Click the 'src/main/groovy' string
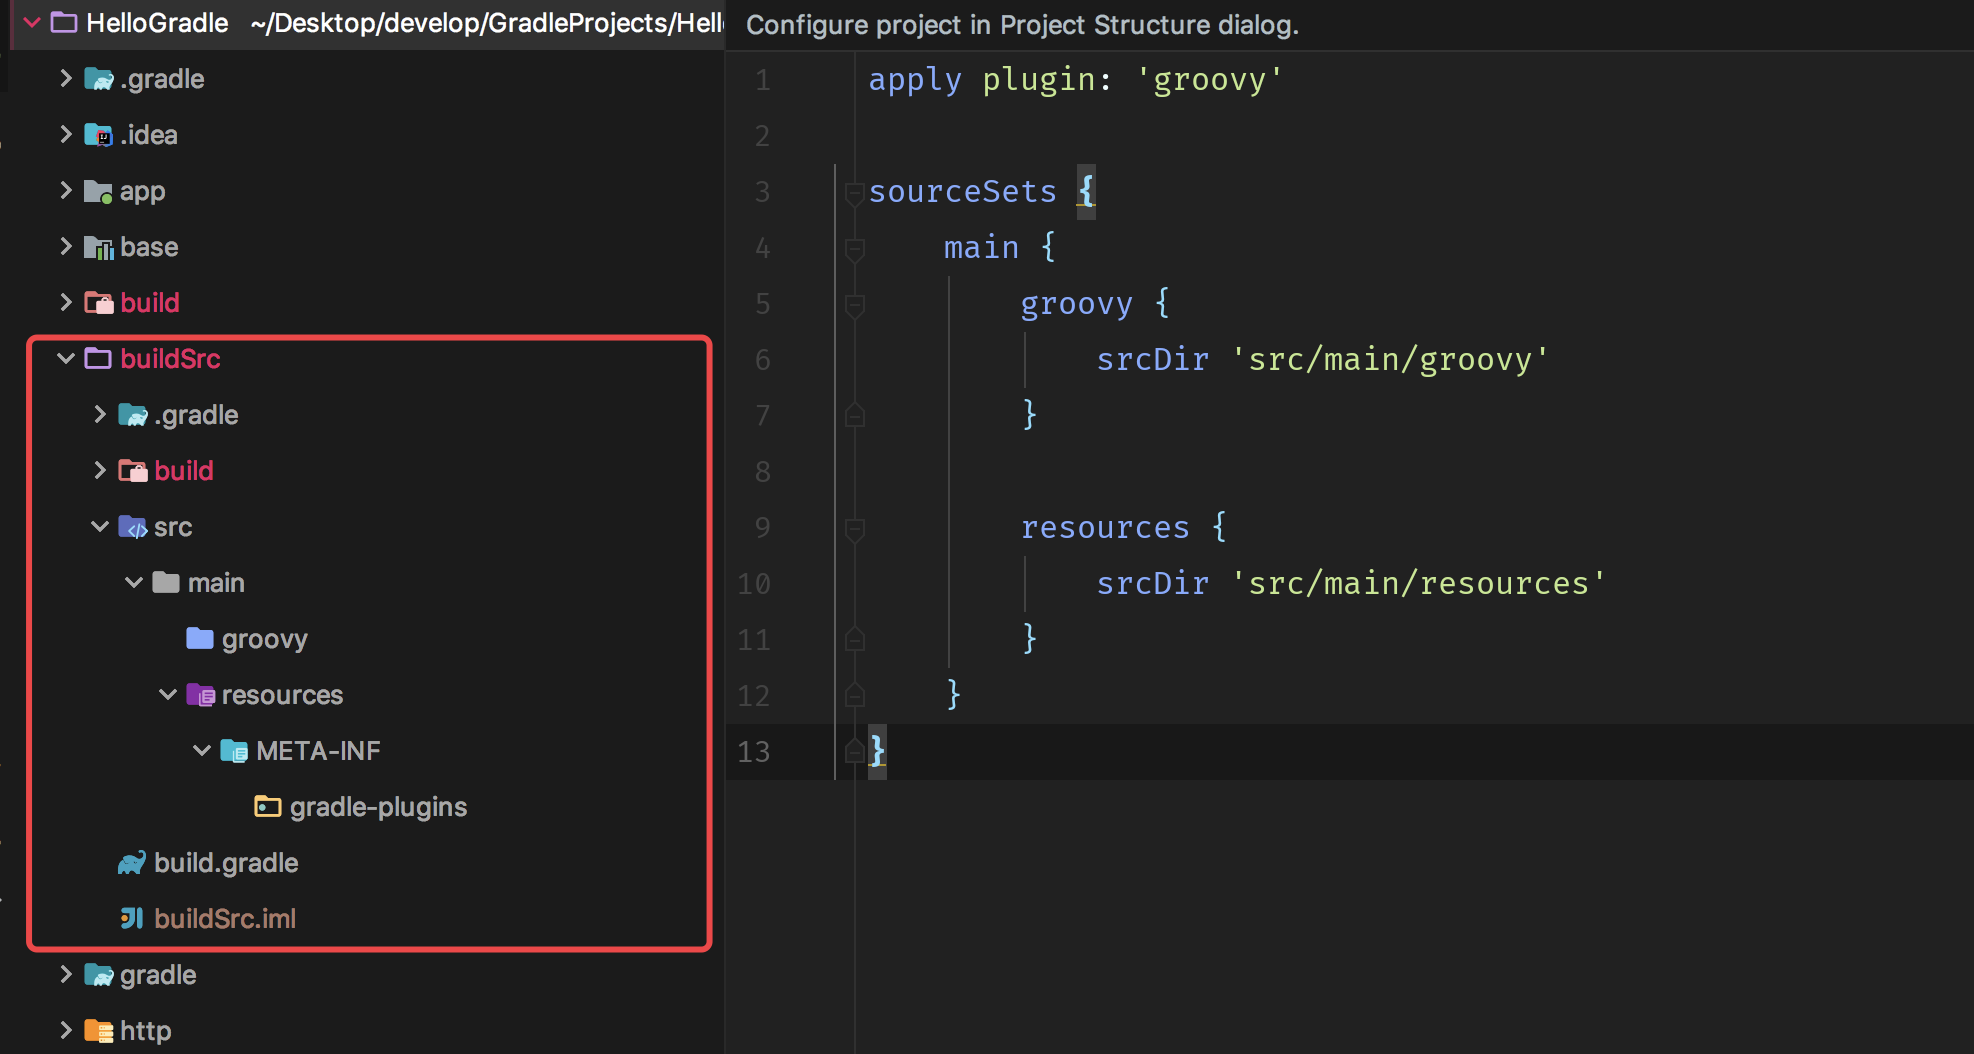The height and width of the screenshot is (1054, 1974). point(1390,360)
